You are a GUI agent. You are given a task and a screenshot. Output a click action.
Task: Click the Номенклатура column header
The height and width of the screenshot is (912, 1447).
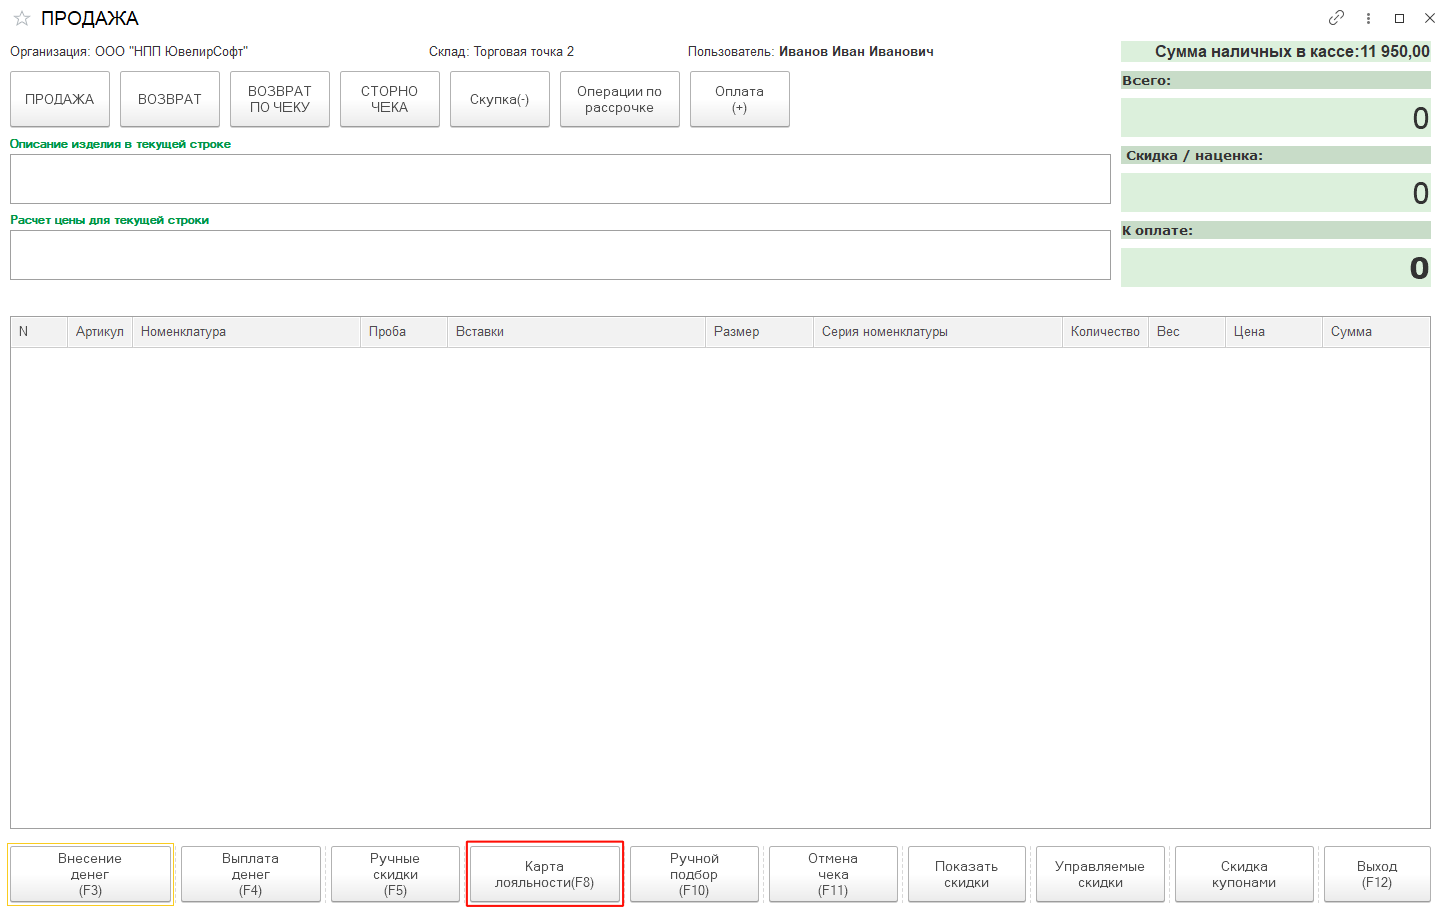(x=246, y=332)
